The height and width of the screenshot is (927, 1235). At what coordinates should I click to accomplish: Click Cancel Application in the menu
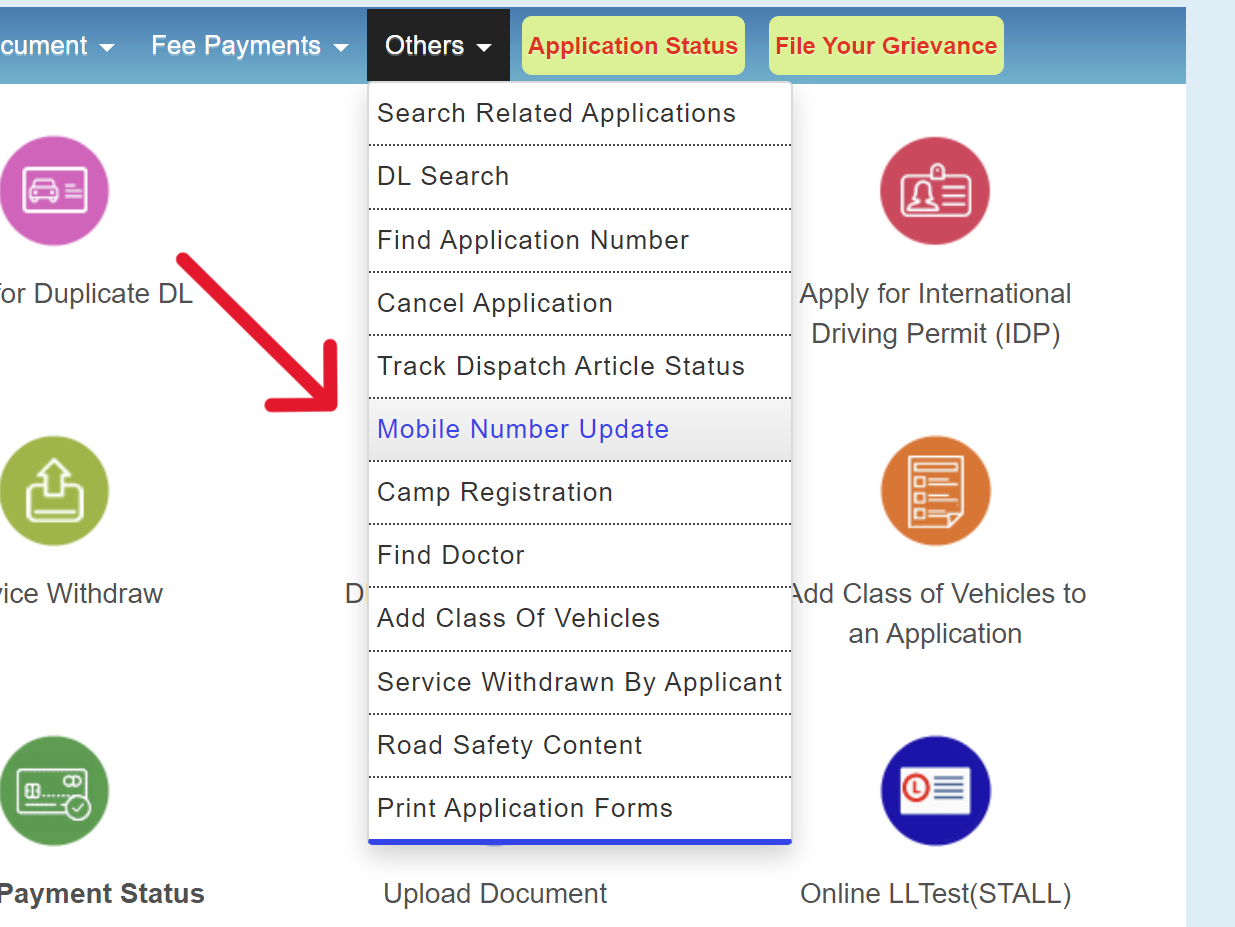point(495,303)
